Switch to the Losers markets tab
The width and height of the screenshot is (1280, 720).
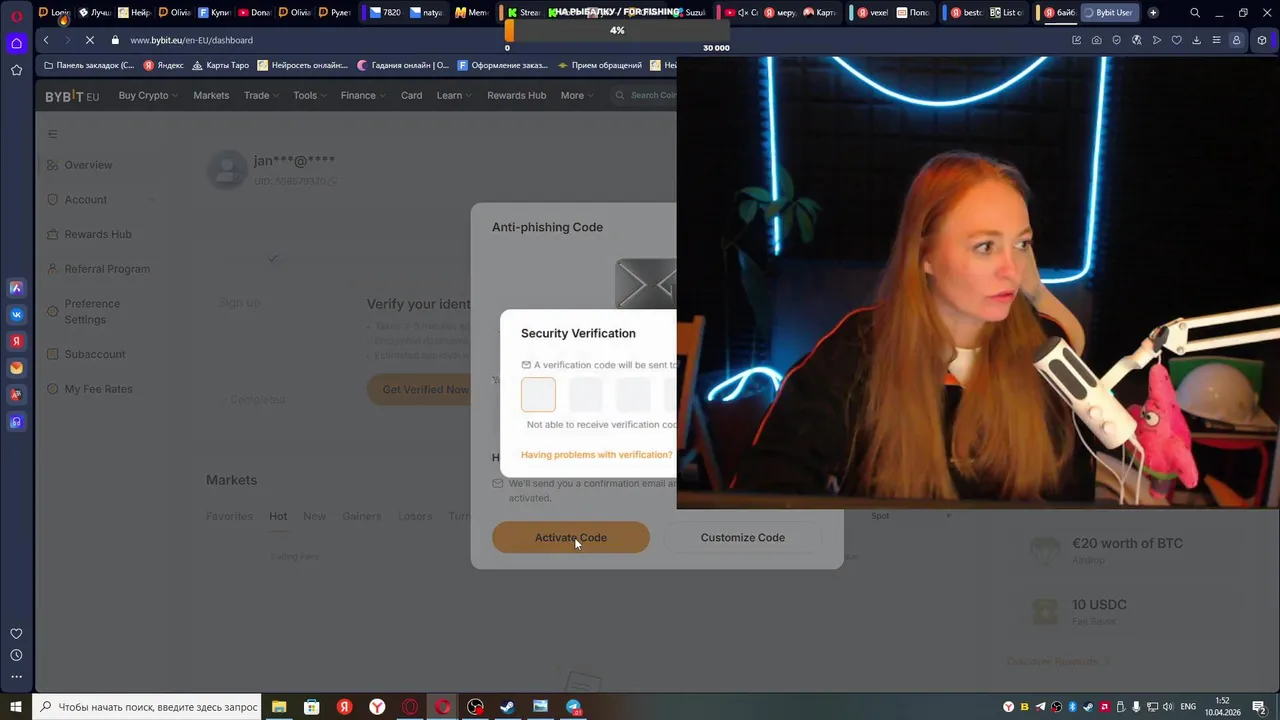(x=415, y=516)
